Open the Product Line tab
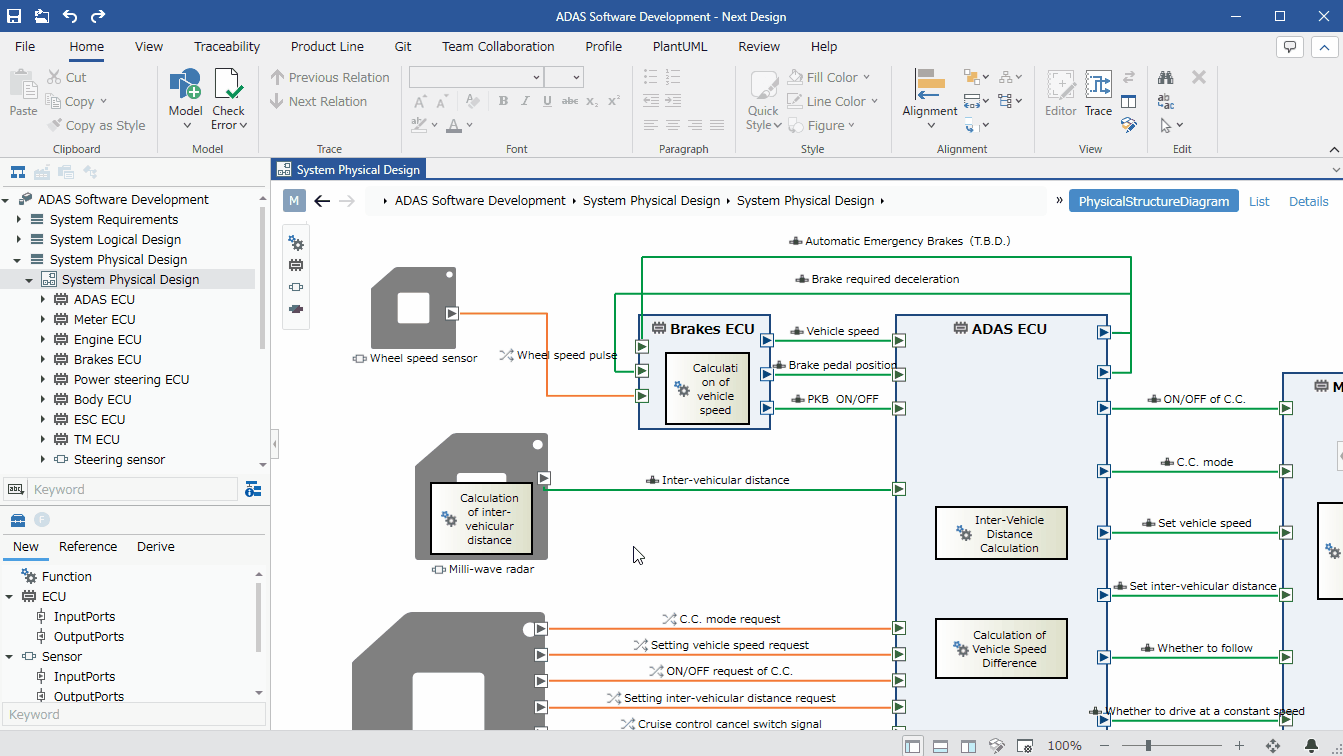Screen dimensions: 1343x756 coord(327,46)
